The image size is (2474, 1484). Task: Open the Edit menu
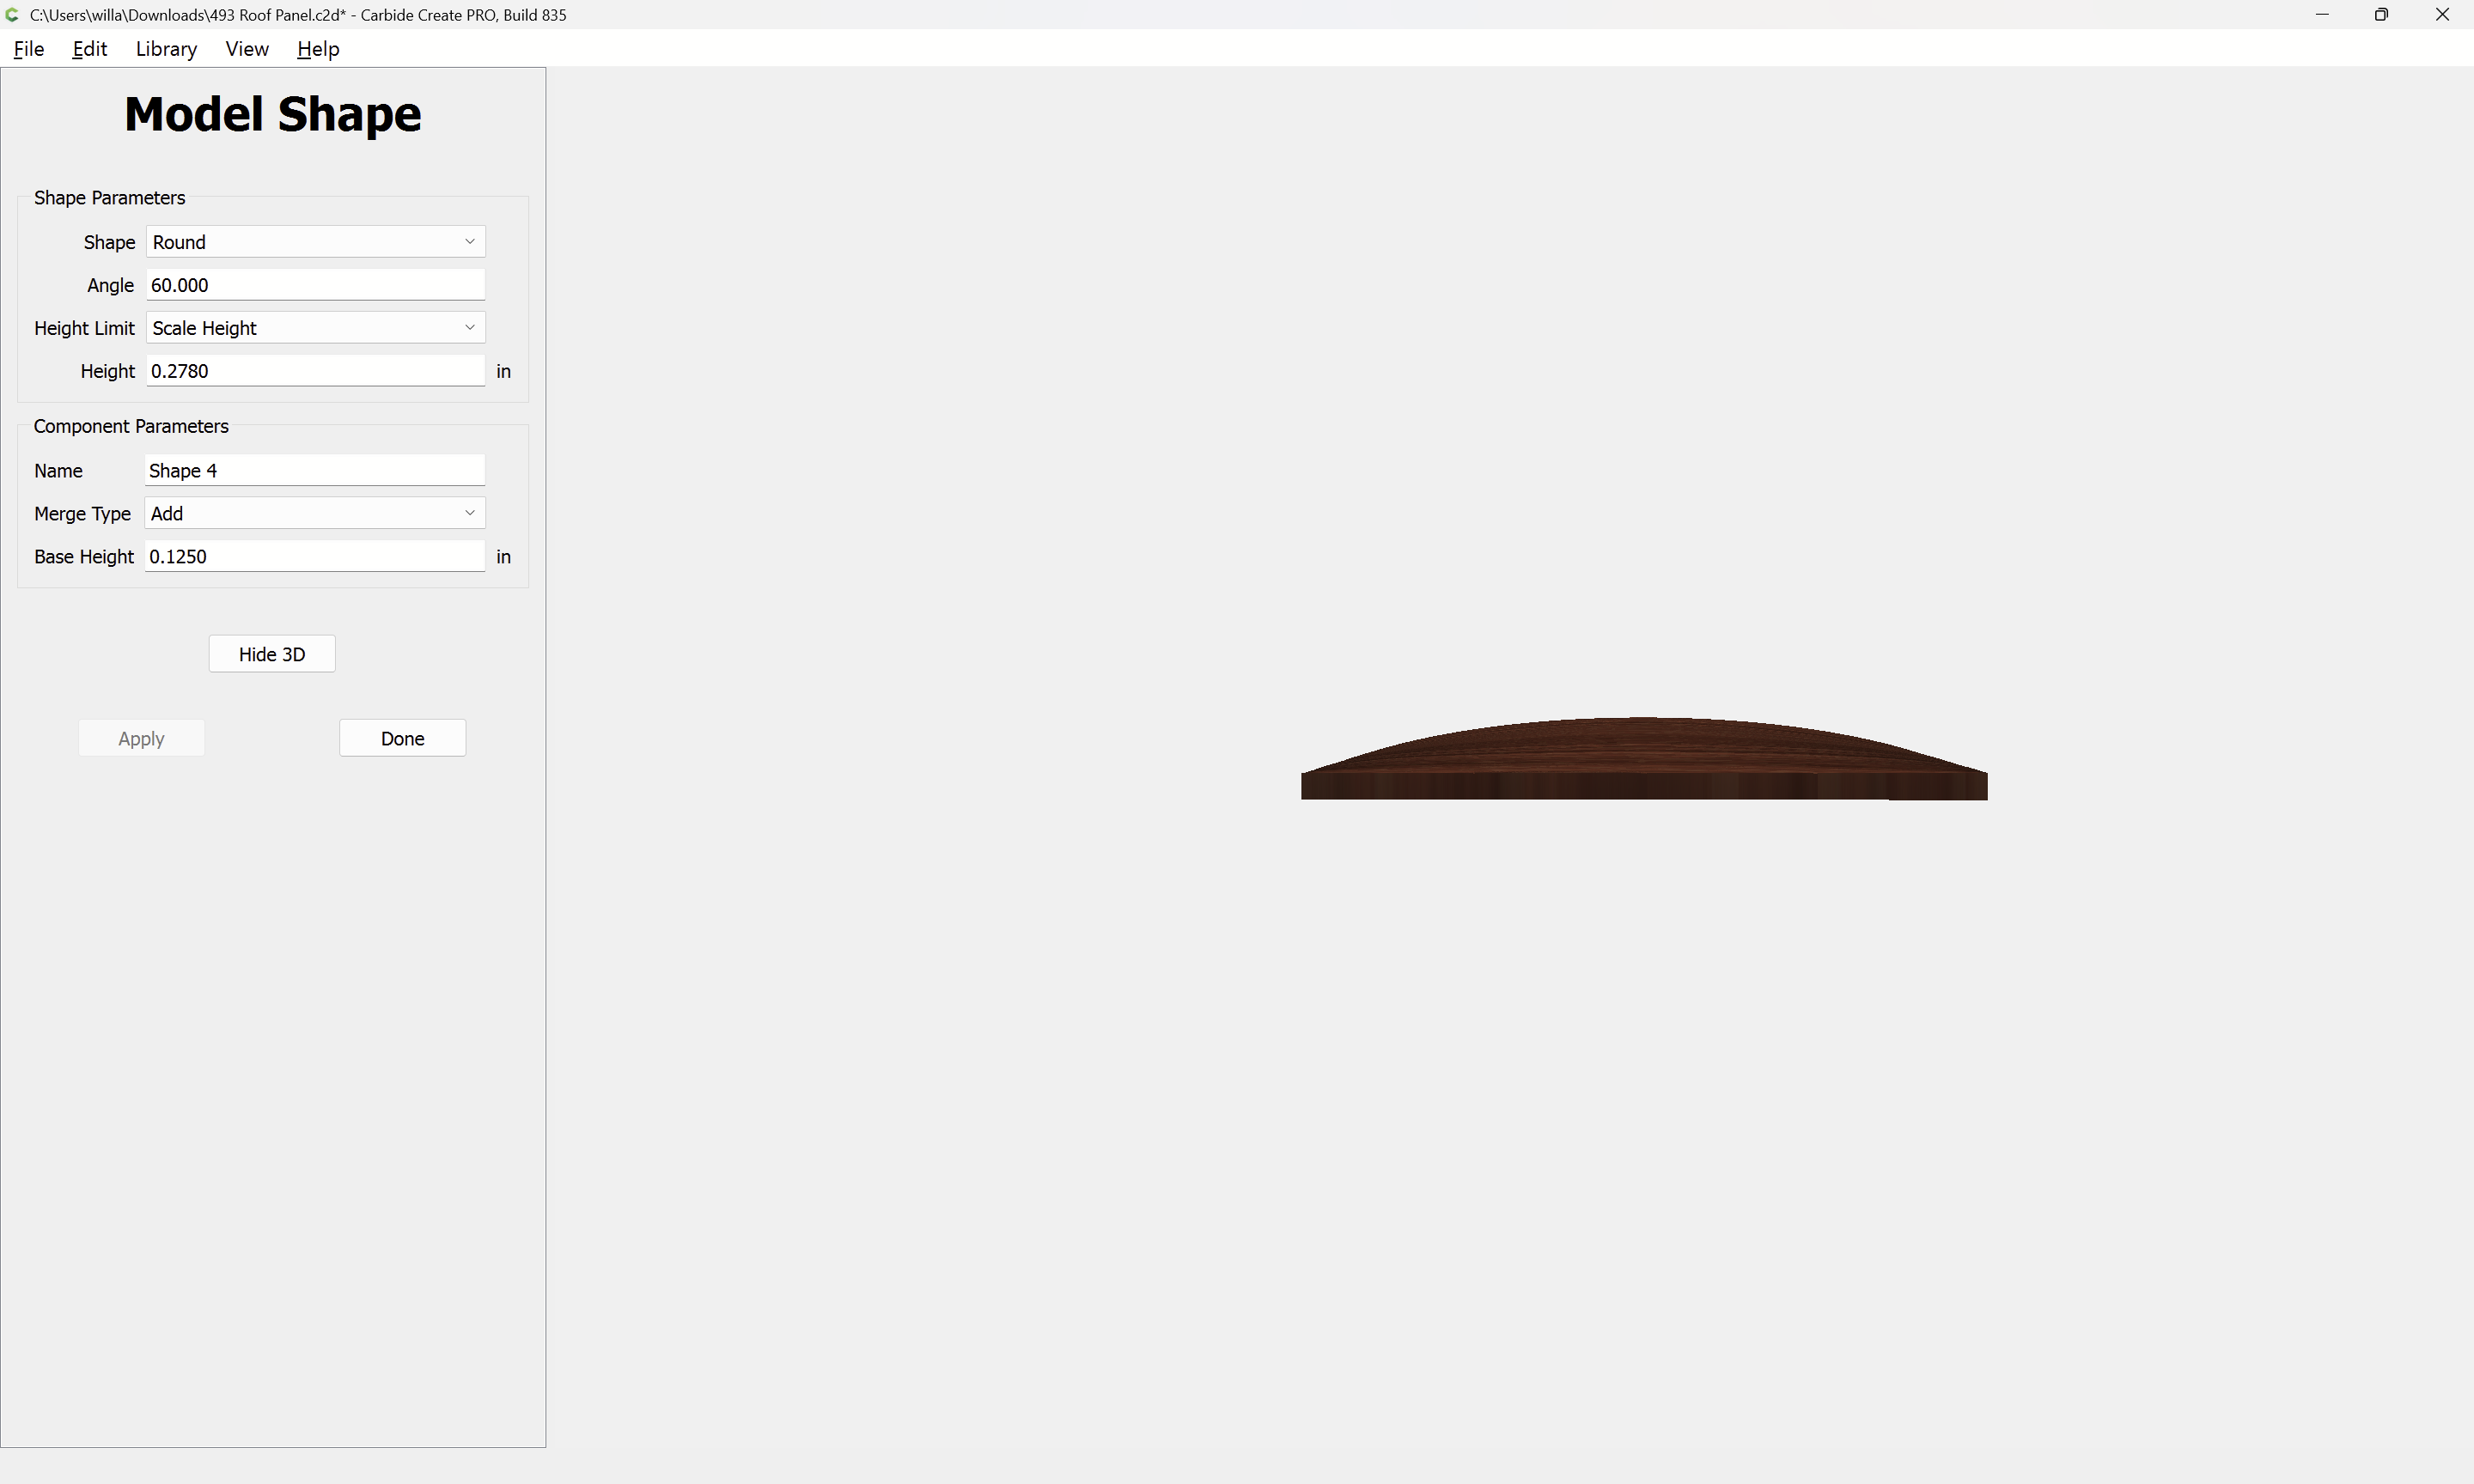coord(89,49)
